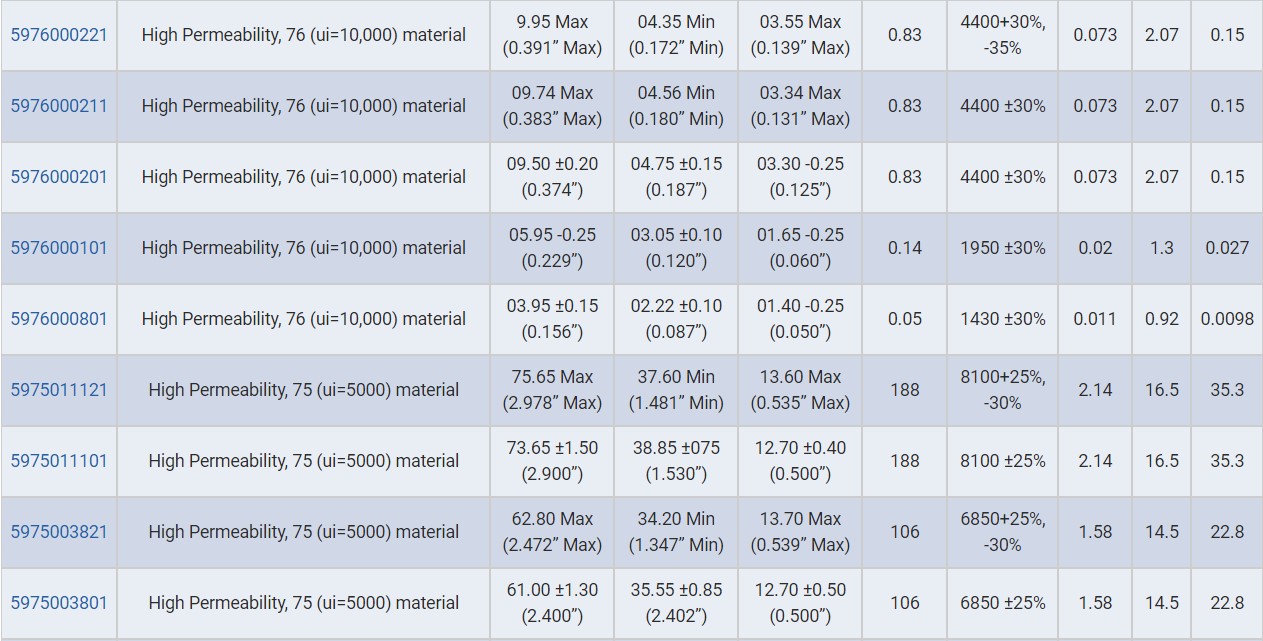Open part number 5975003801 link
The height and width of the screenshot is (641, 1263).
tap(59, 603)
